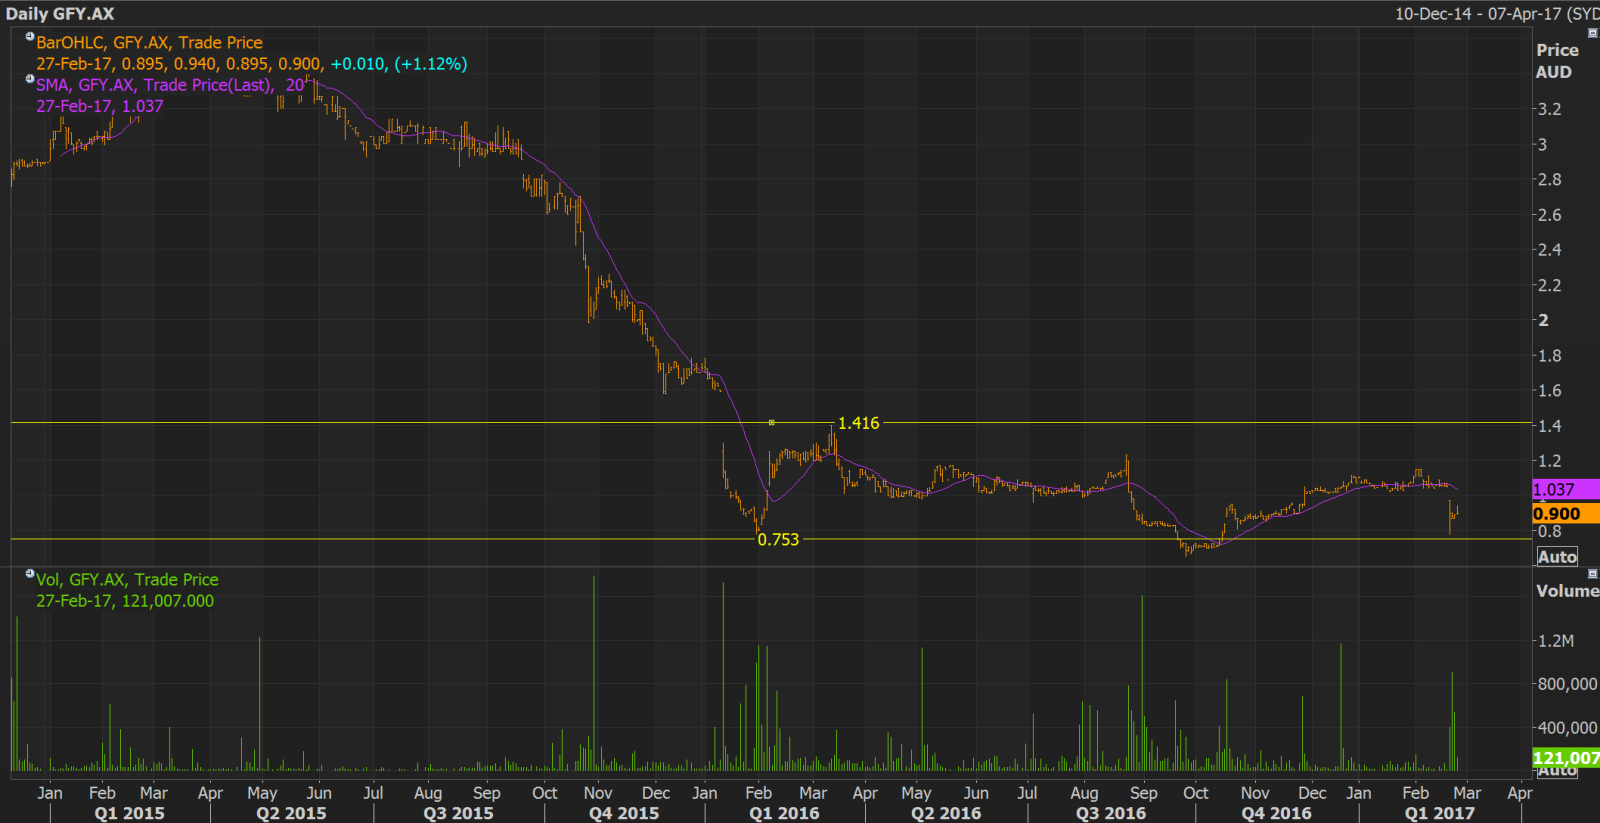1600x823 pixels.
Task: Click the Auto scale button on the volume axis
Action: click(1557, 772)
